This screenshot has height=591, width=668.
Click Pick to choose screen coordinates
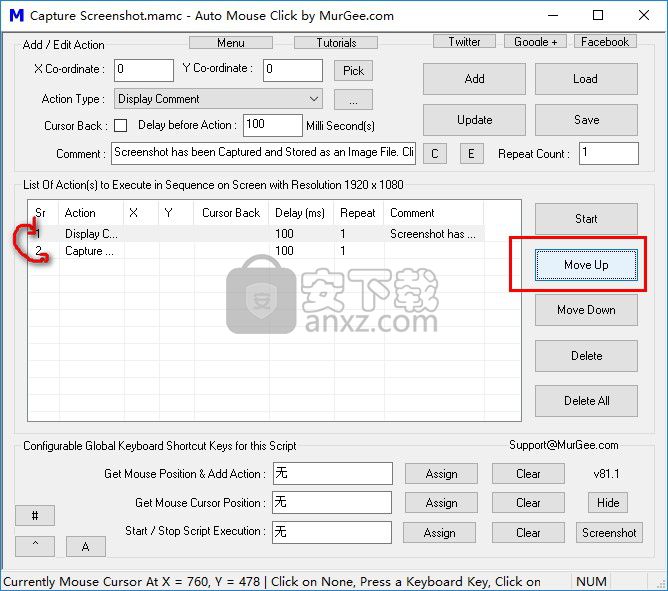[353, 71]
